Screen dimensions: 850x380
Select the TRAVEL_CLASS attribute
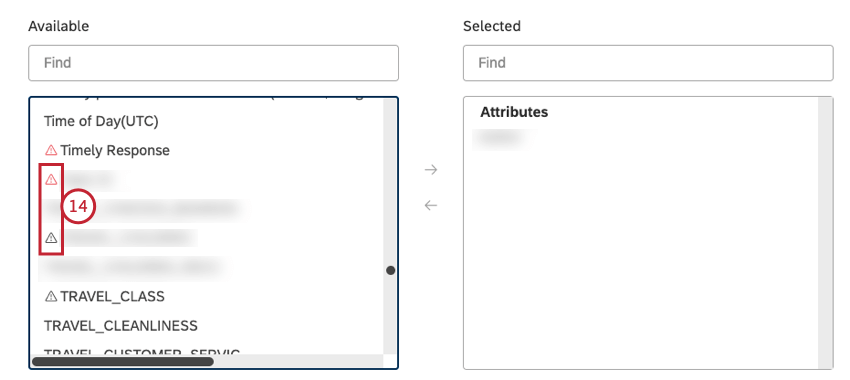pos(112,297)
